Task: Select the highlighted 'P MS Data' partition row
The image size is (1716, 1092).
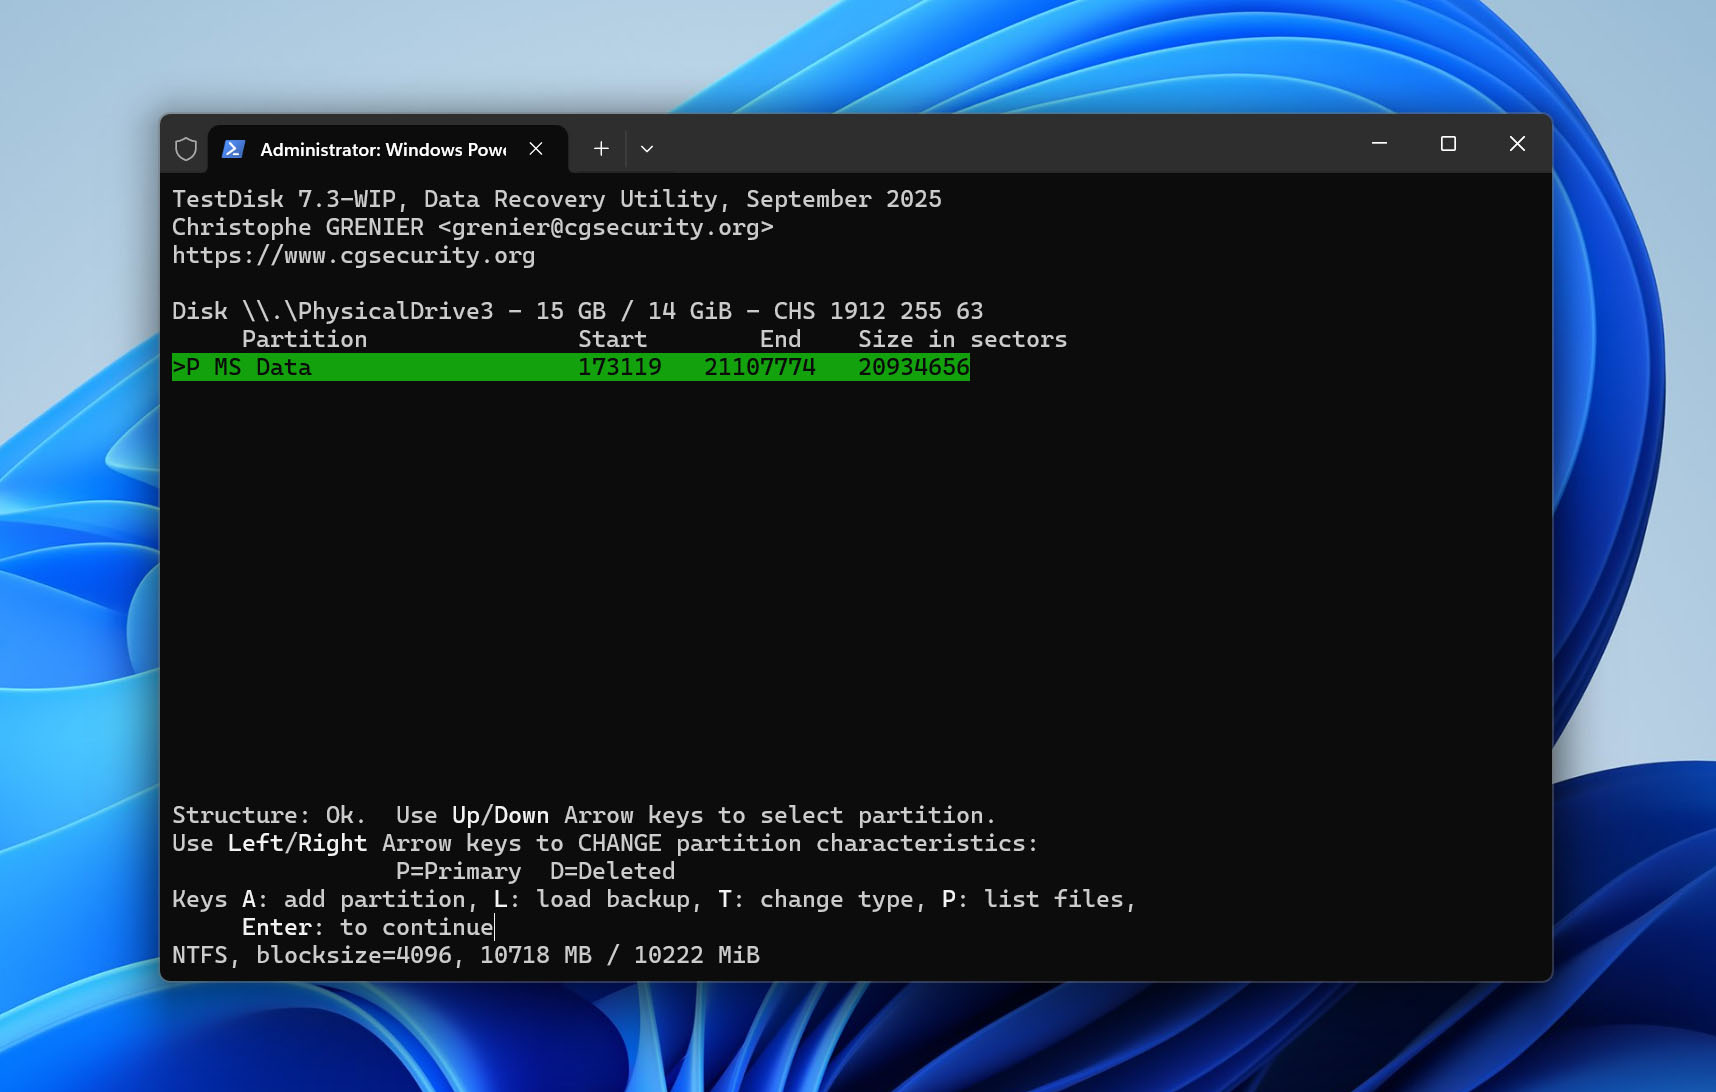Action: point(571,367)
